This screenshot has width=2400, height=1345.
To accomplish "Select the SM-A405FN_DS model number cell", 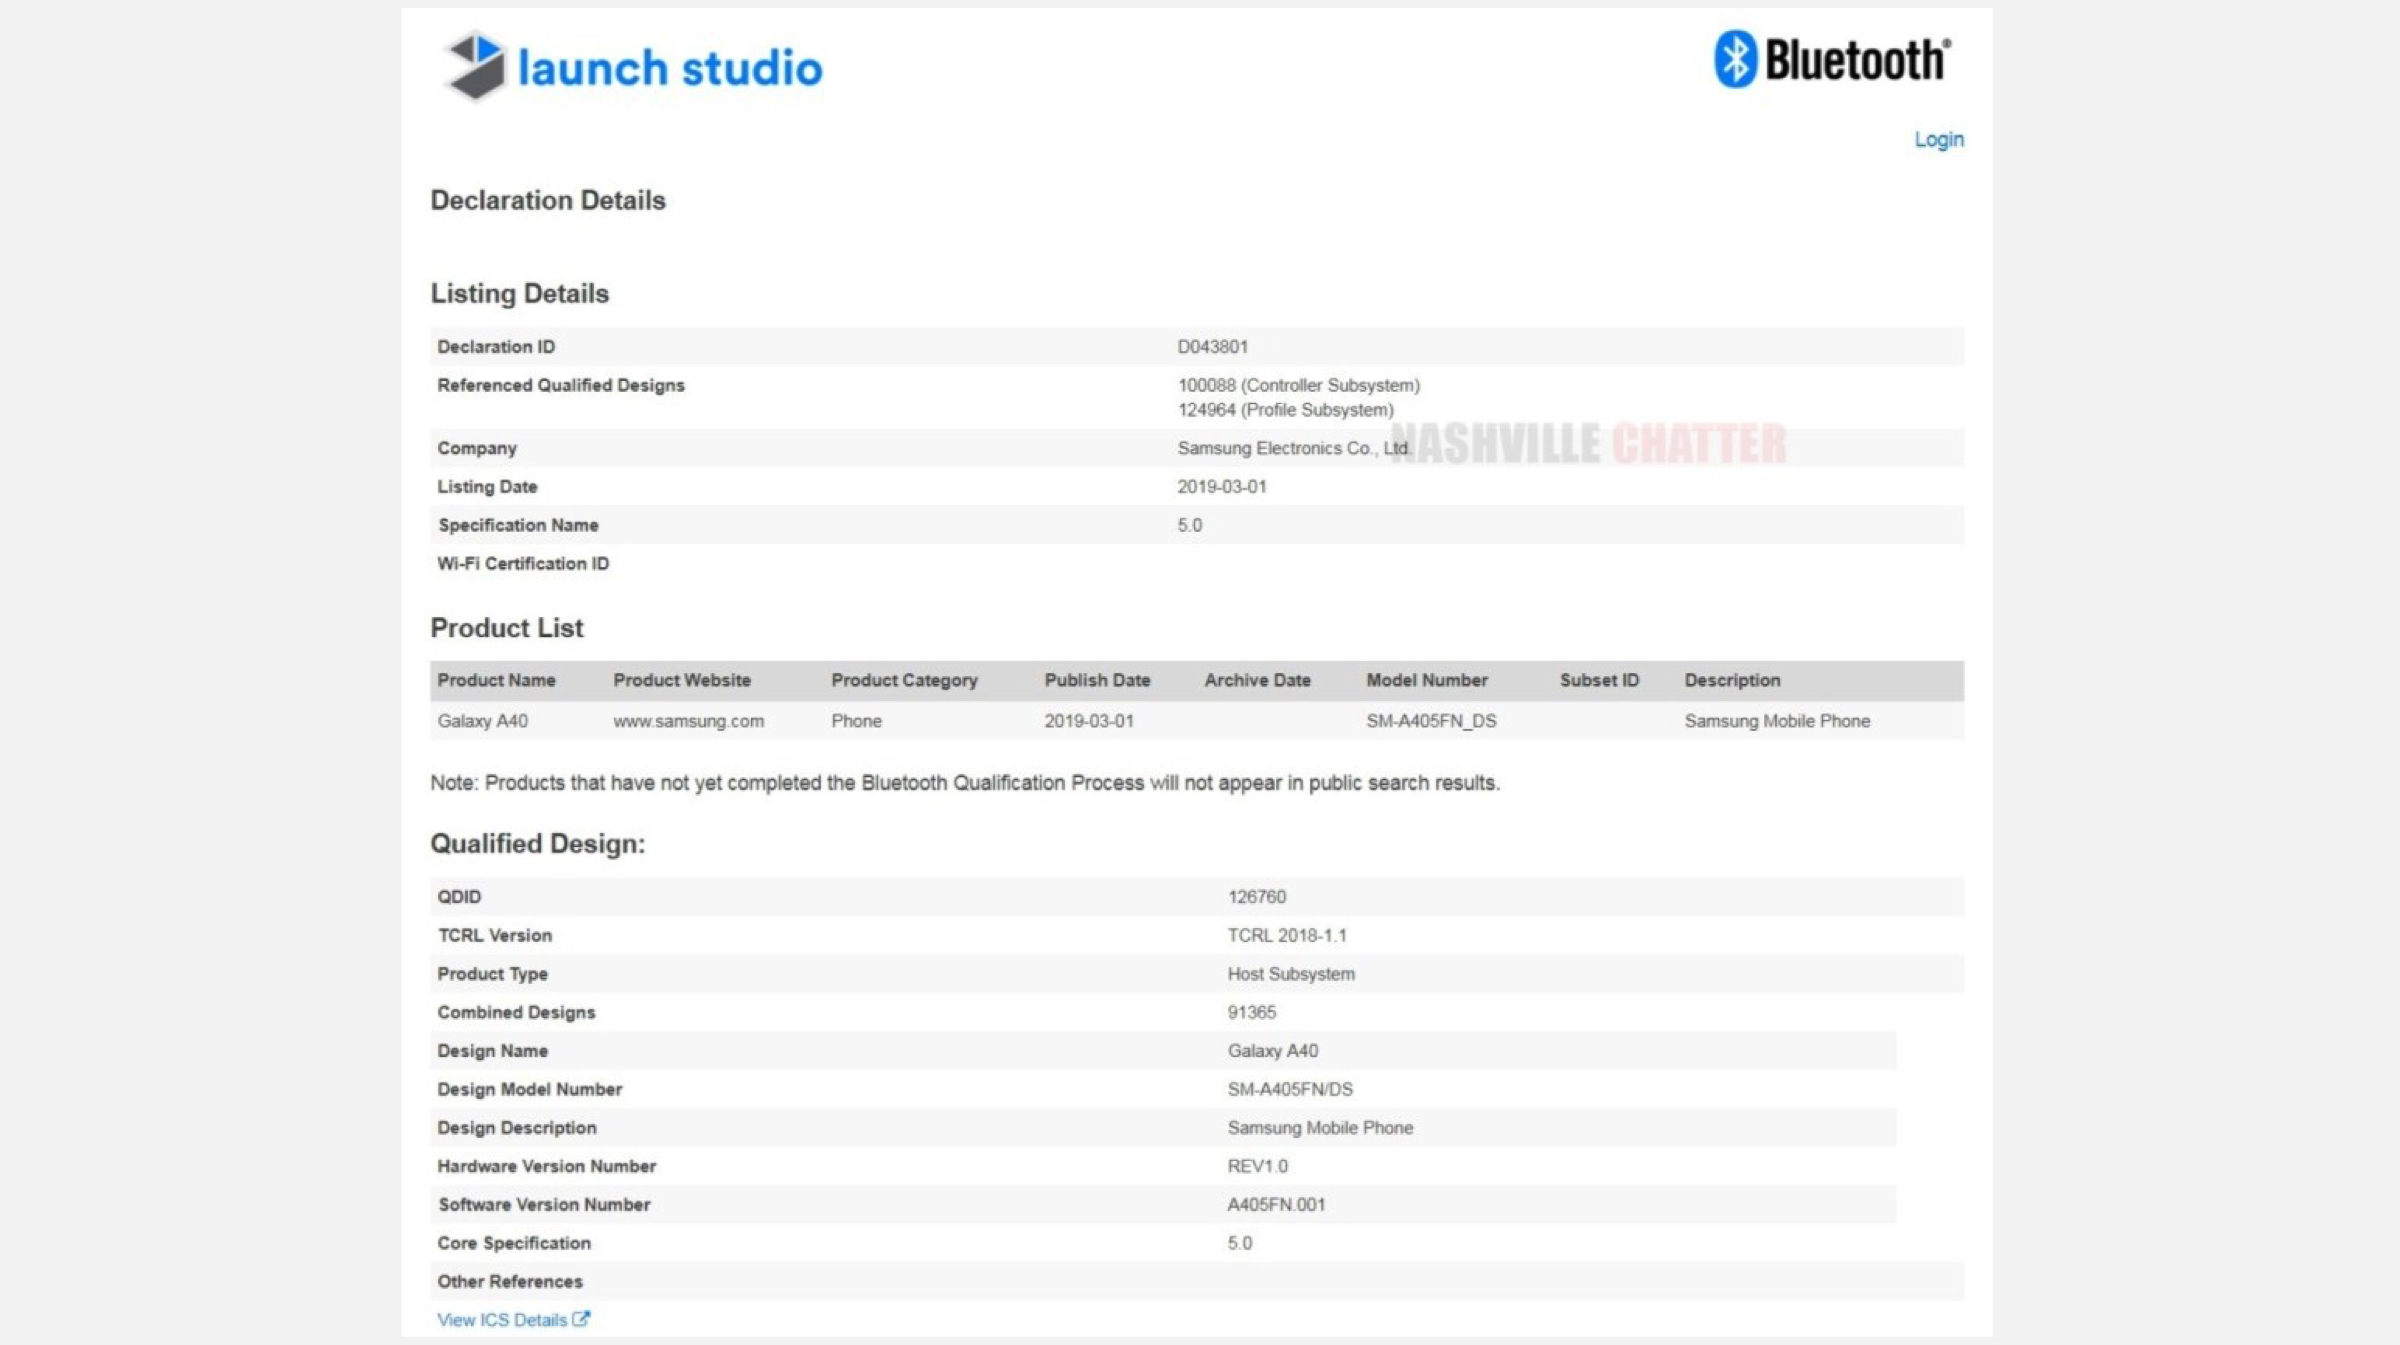I will click(1431, 721).
